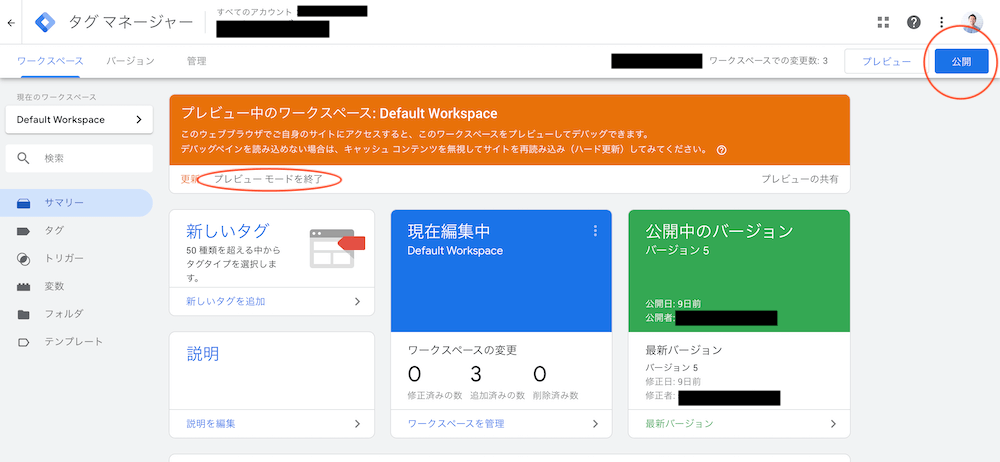1000x462 pixels.
Task: Click the 公開中のバージョン heading
Action: click(x=719, y=230)
